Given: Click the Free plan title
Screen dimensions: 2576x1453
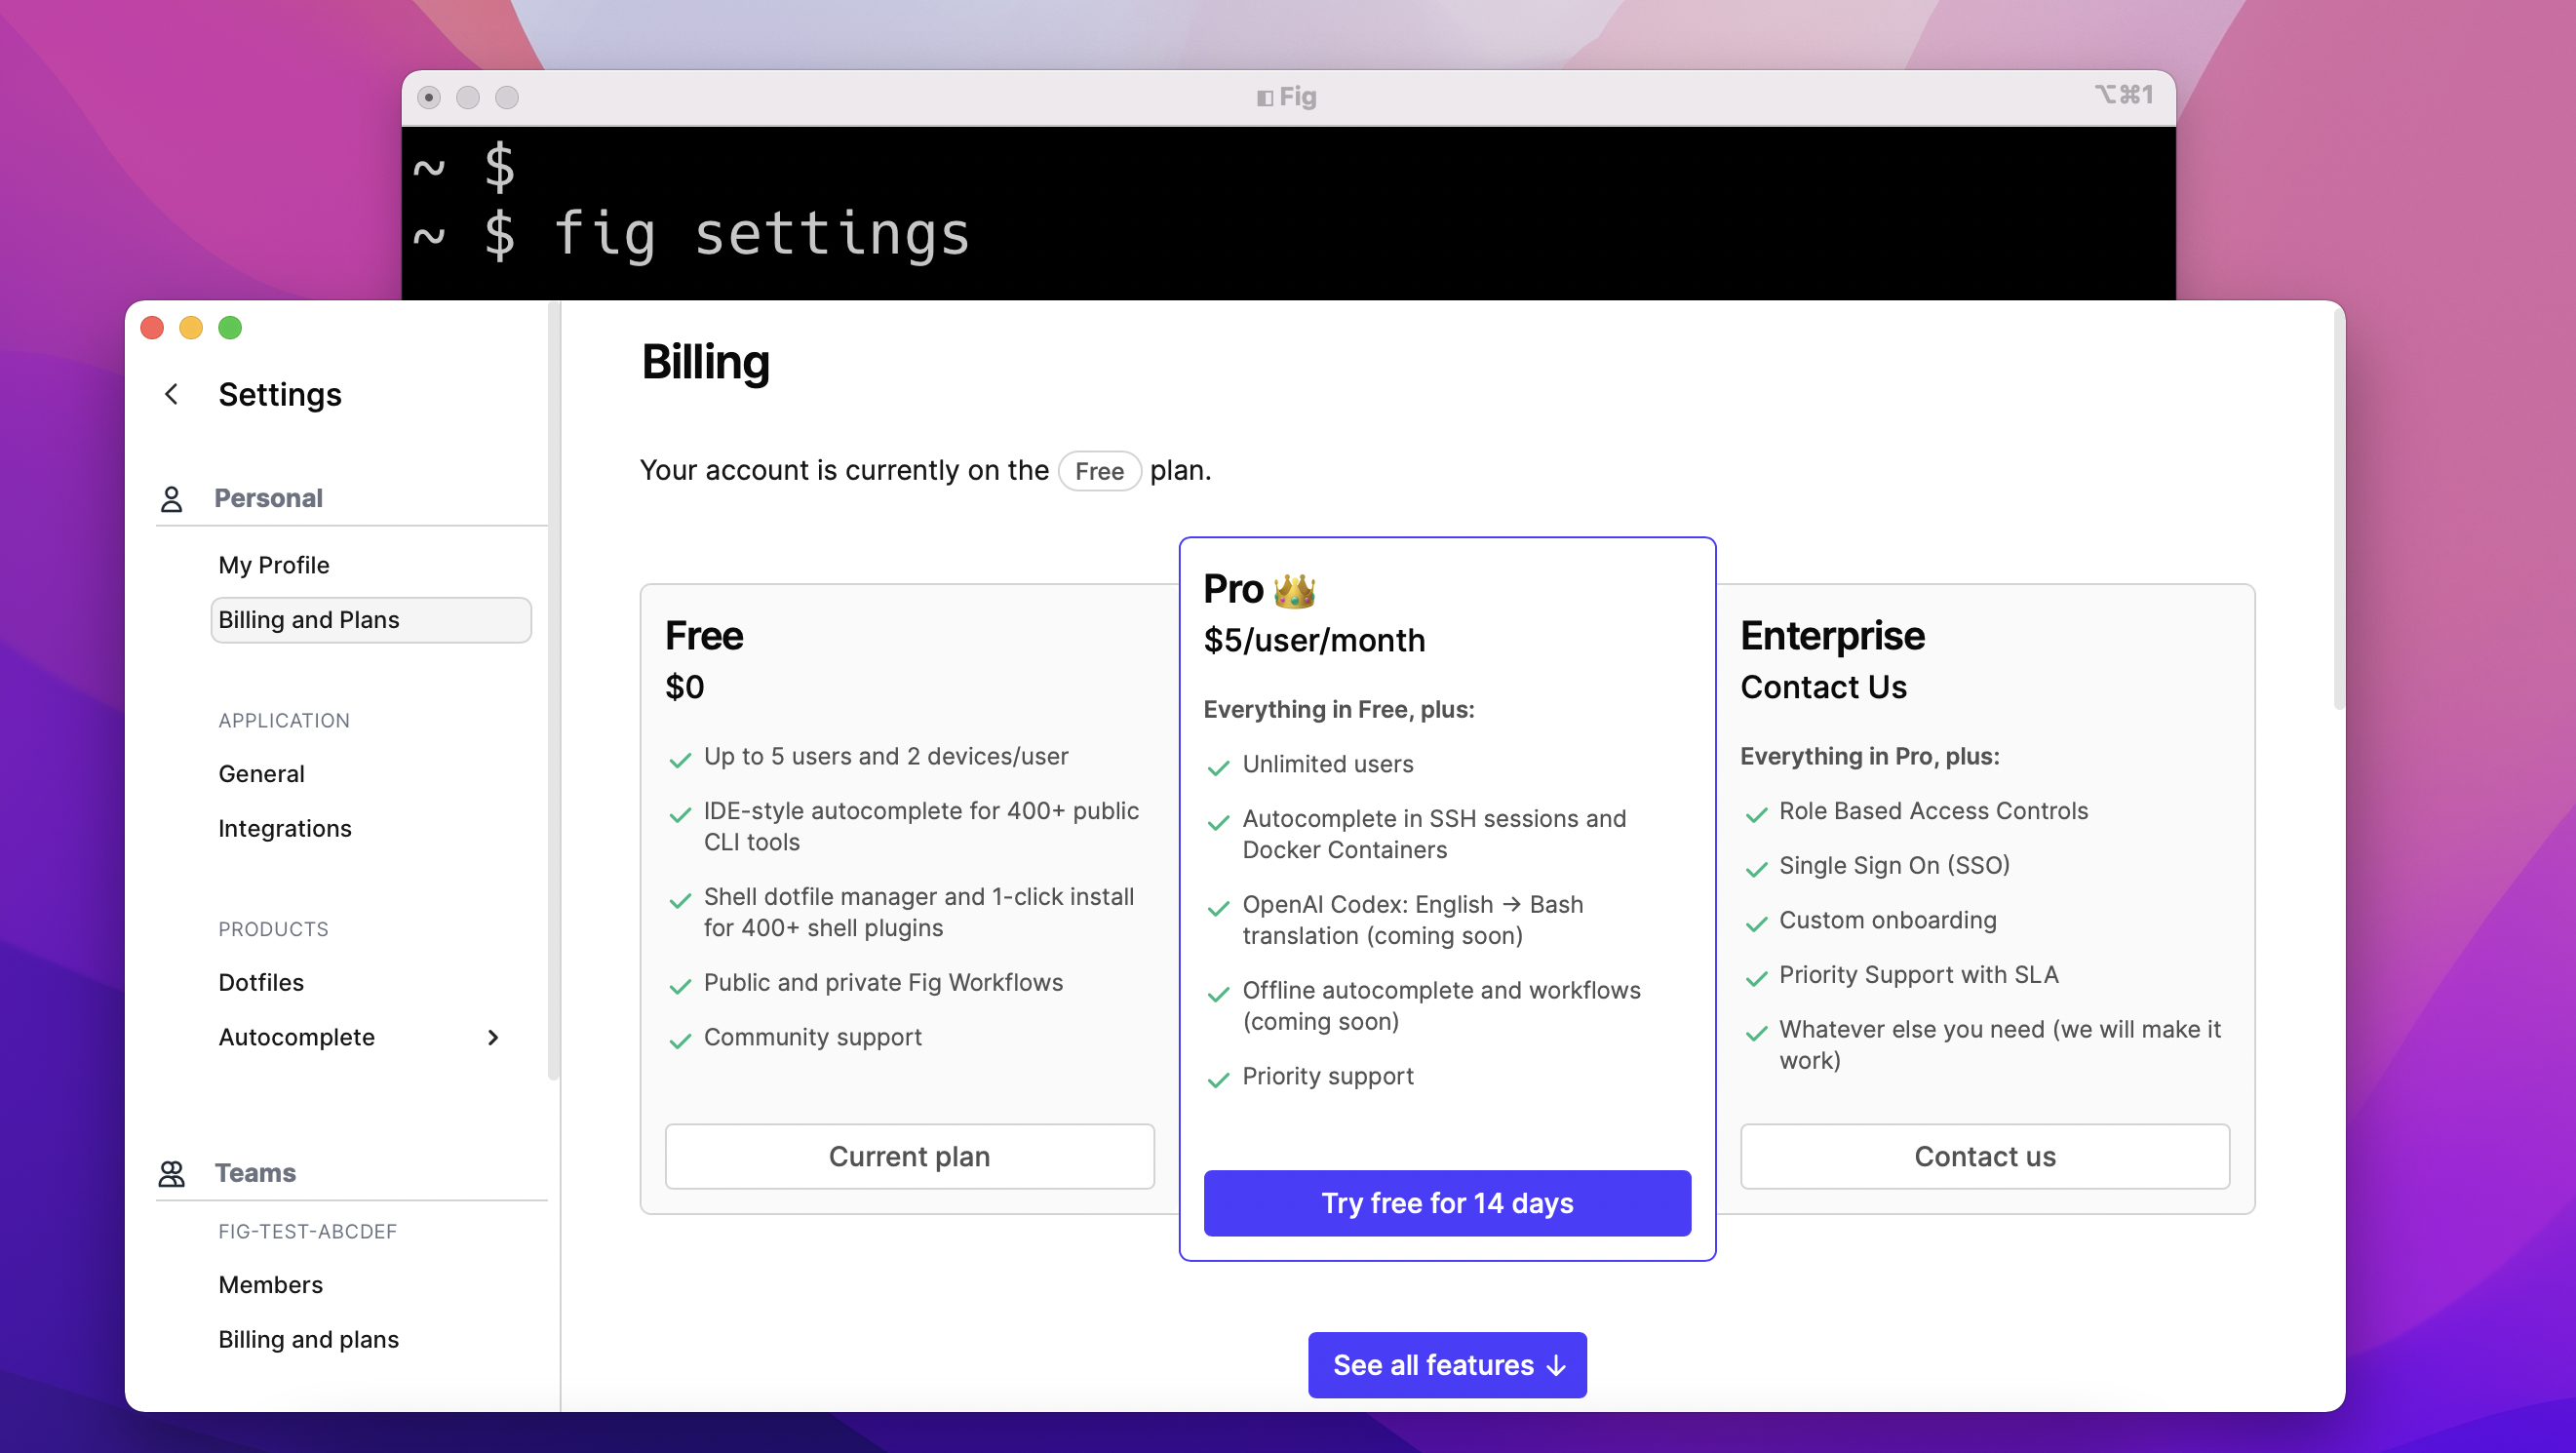Looking at the screenshot, I should pos(704,636).
